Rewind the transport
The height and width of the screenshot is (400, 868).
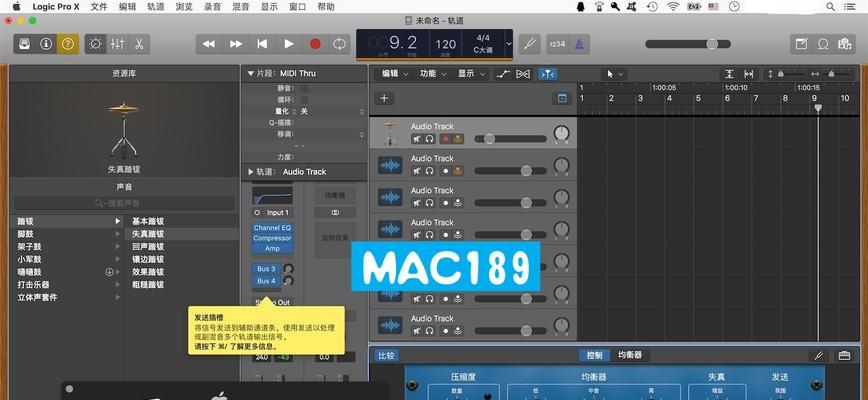coord(209,44)
